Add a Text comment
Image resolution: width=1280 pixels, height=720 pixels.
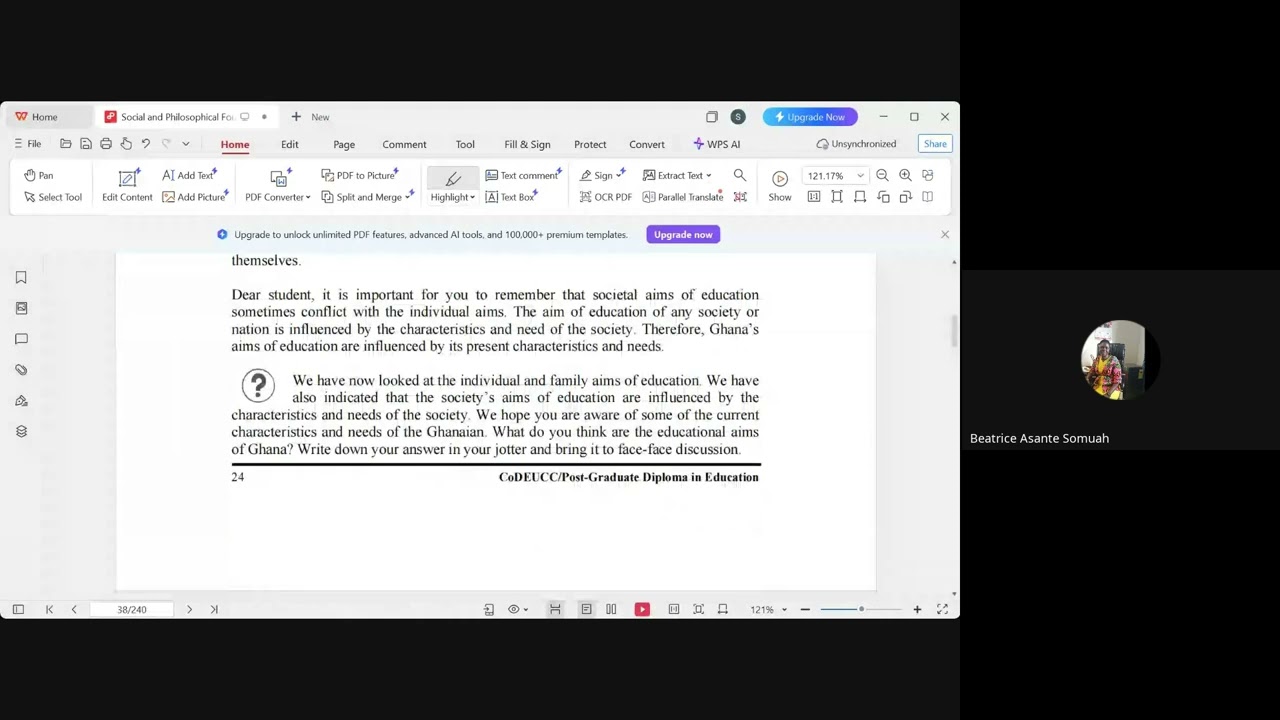(523, 175)
